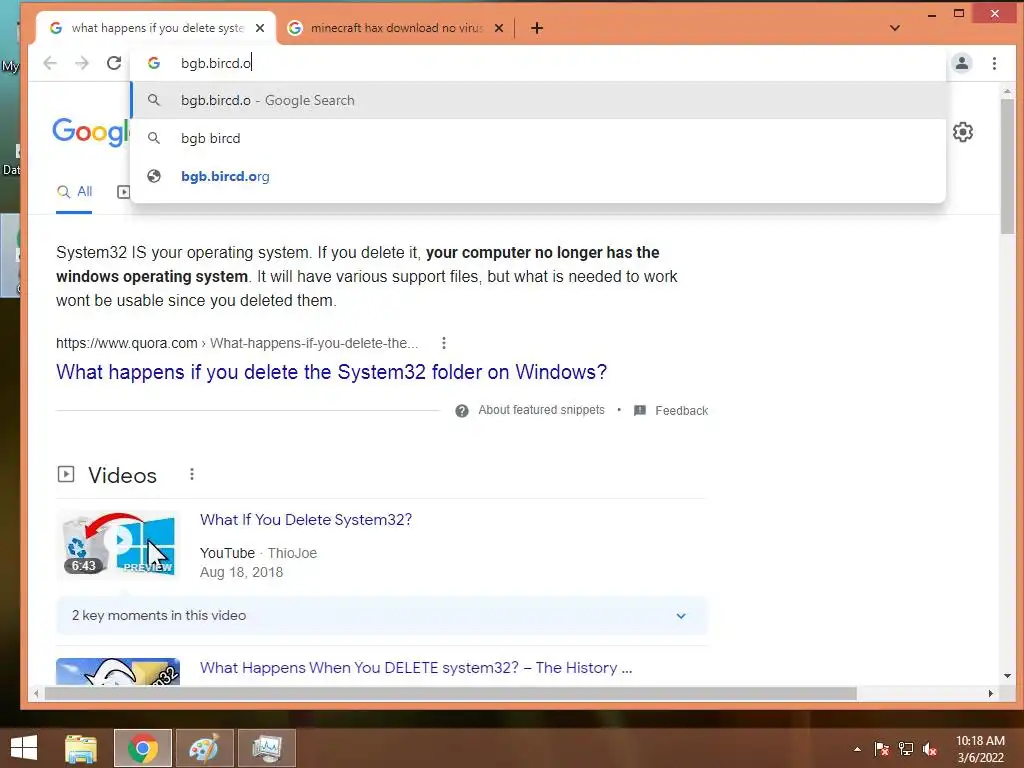Go back using the back arrow
1024x768 pixels.
[x=50, y=63]
